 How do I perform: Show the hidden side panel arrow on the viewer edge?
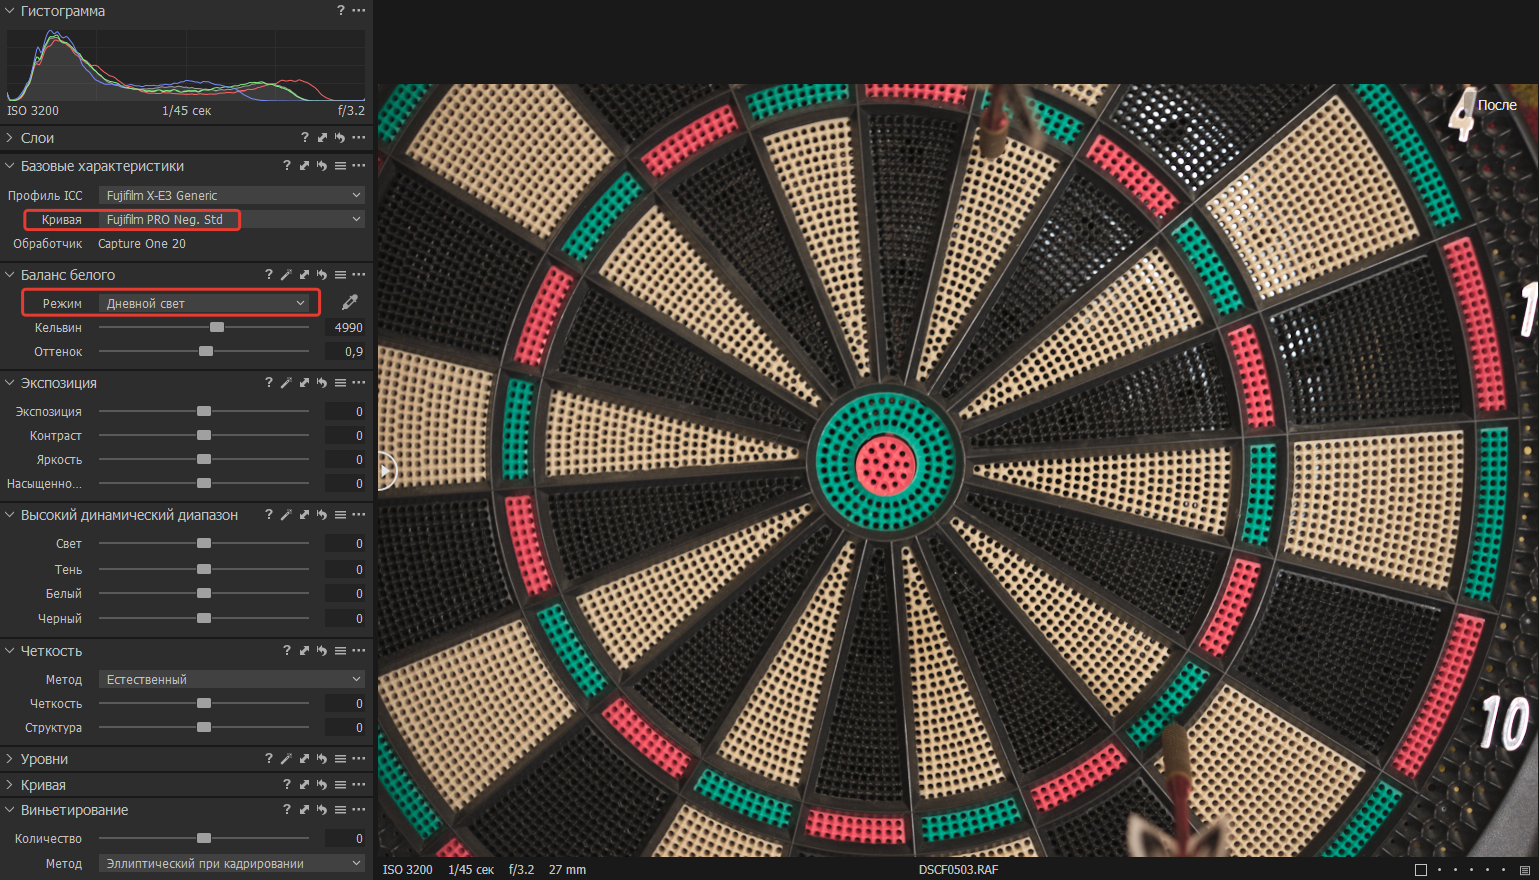point(387,471)
